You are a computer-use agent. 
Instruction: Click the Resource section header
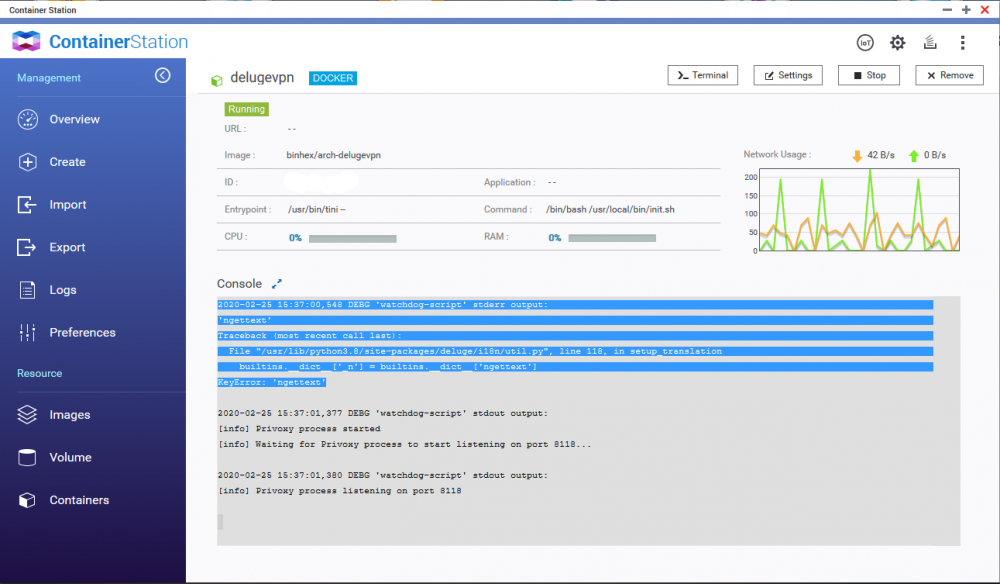point(40,374)
